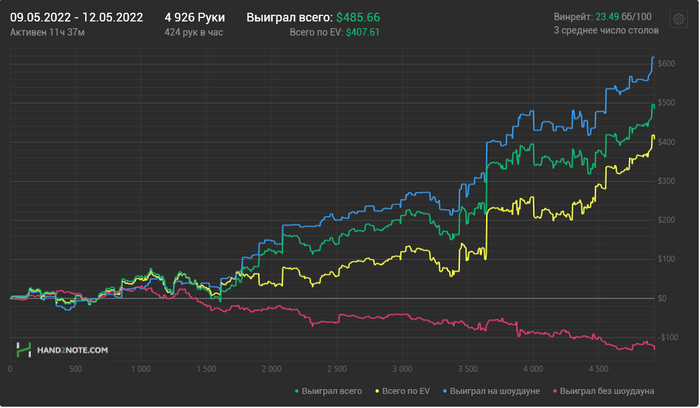Screen dimensions: 700x408
Task: Click the 'Активен 11ч 37м' text
Action: pos(47,32)
